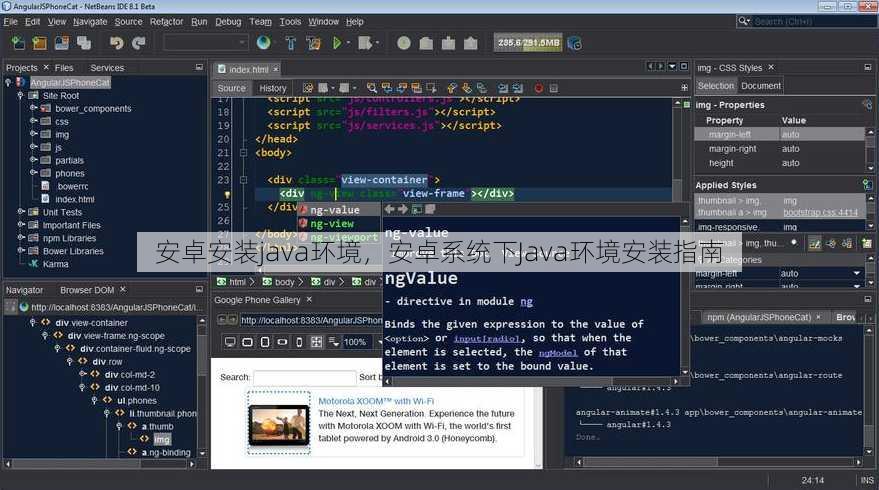Click the Motorola XOOM tablet thumbnail
879x490 pixels.
(x=279, y=423)
